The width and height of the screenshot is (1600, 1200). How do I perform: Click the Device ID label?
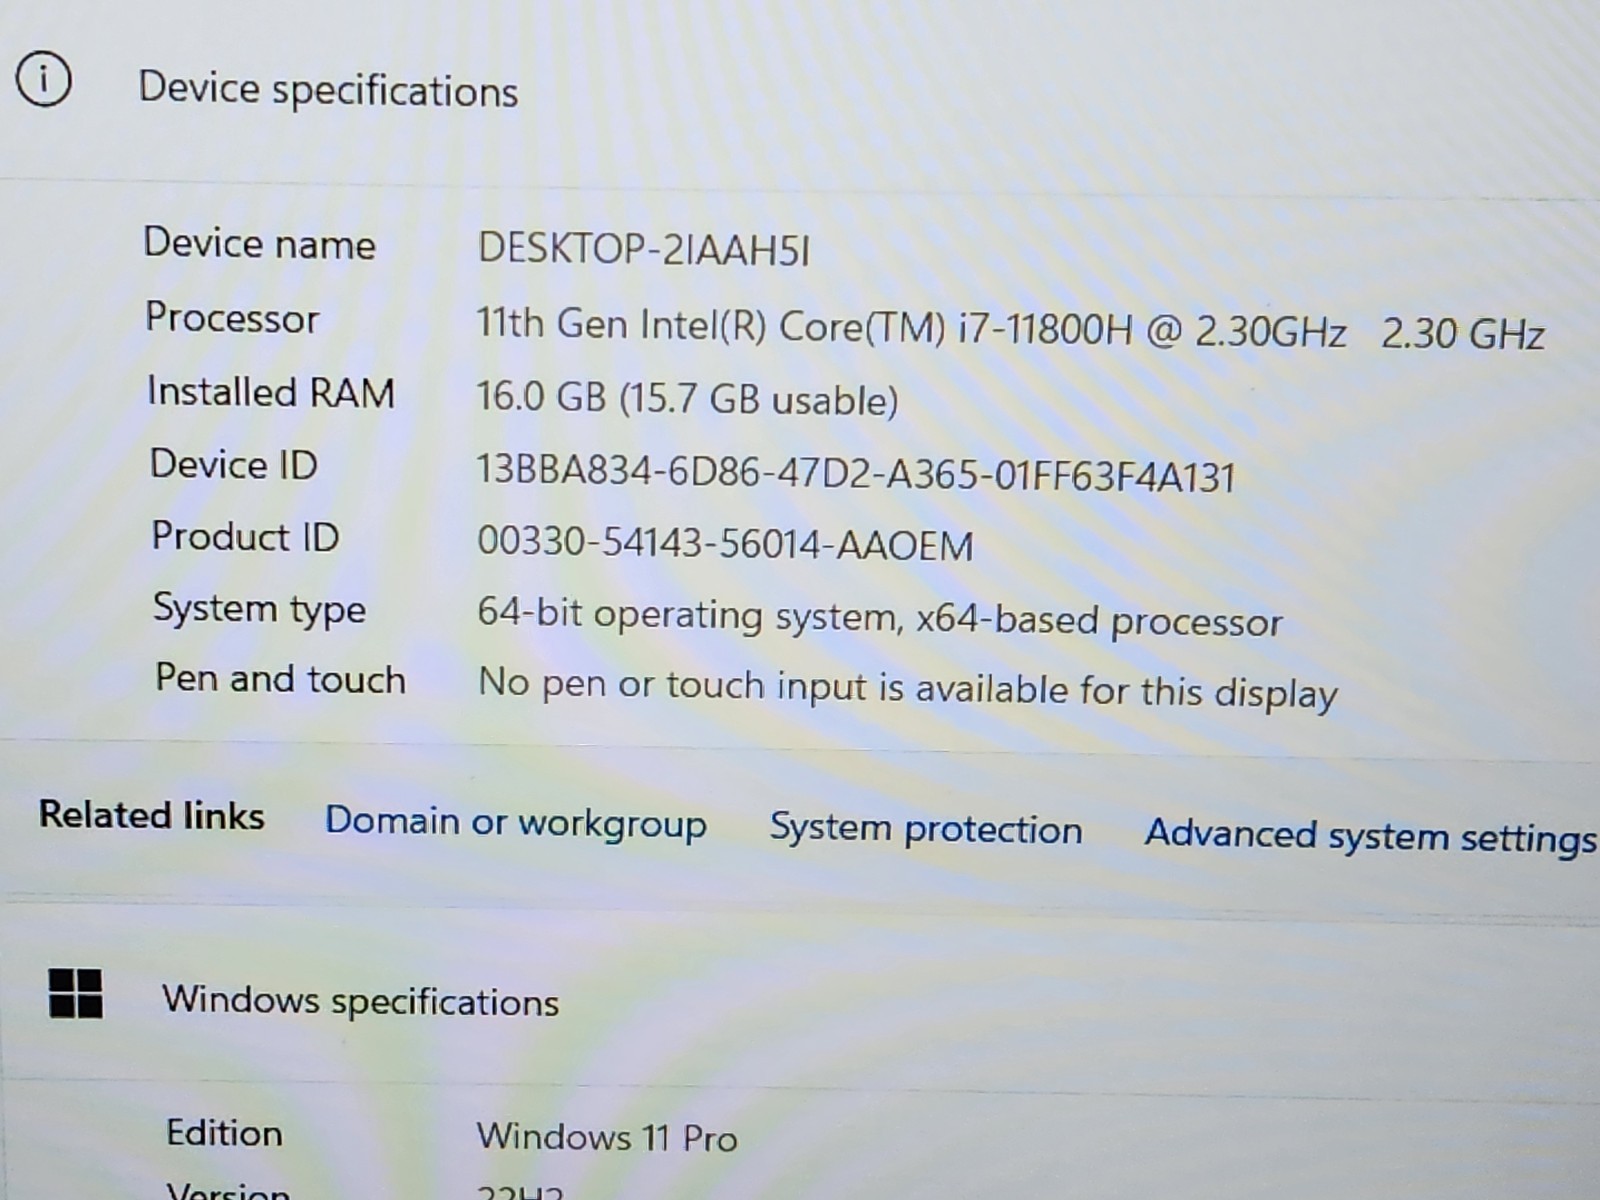(234, 464)
